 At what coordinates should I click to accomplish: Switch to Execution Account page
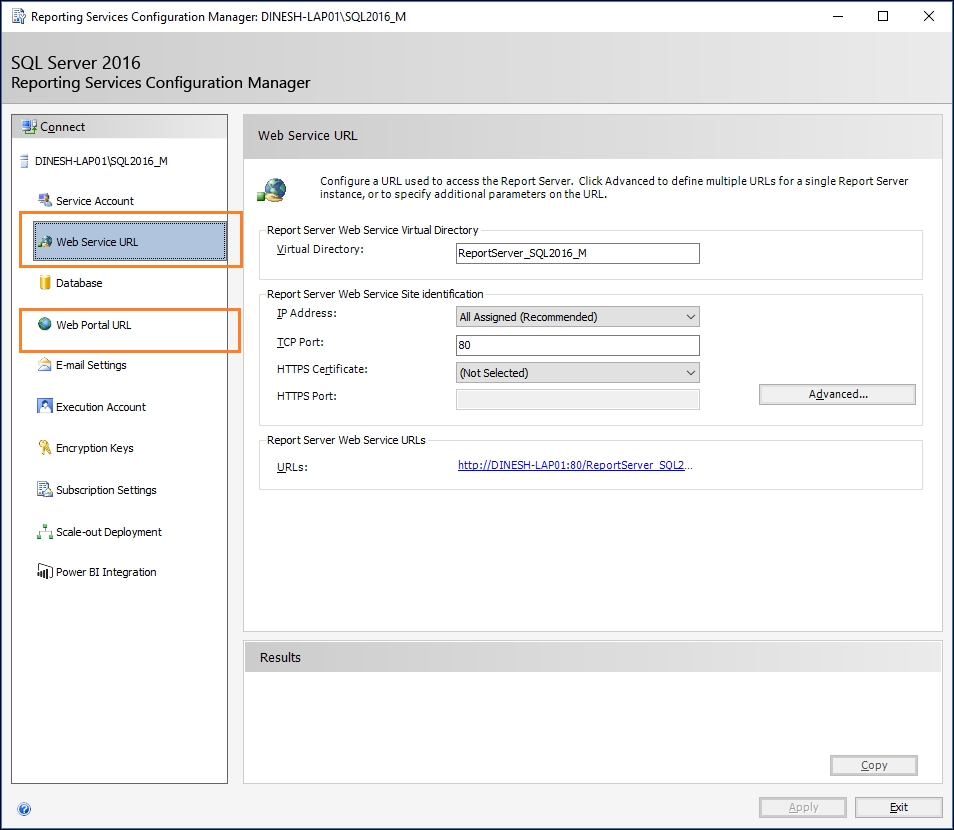[101, 407]
